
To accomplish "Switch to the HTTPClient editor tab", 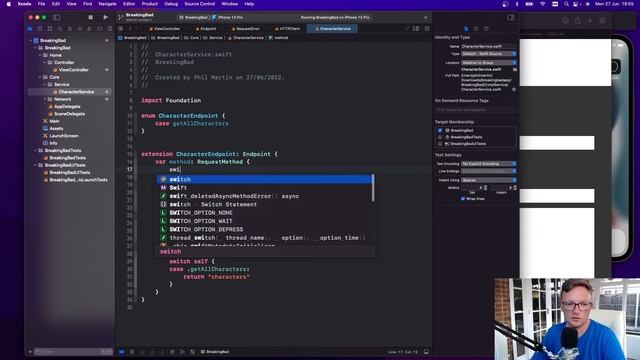I will pos(287,29).
